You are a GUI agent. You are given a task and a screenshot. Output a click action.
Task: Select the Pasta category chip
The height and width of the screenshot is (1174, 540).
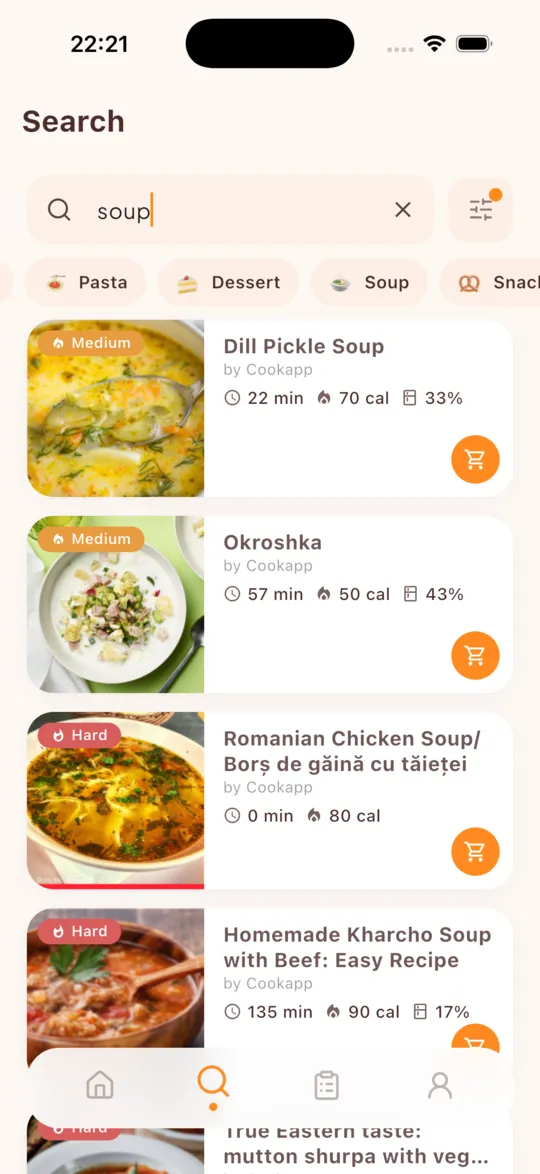(x=86, y=282)
